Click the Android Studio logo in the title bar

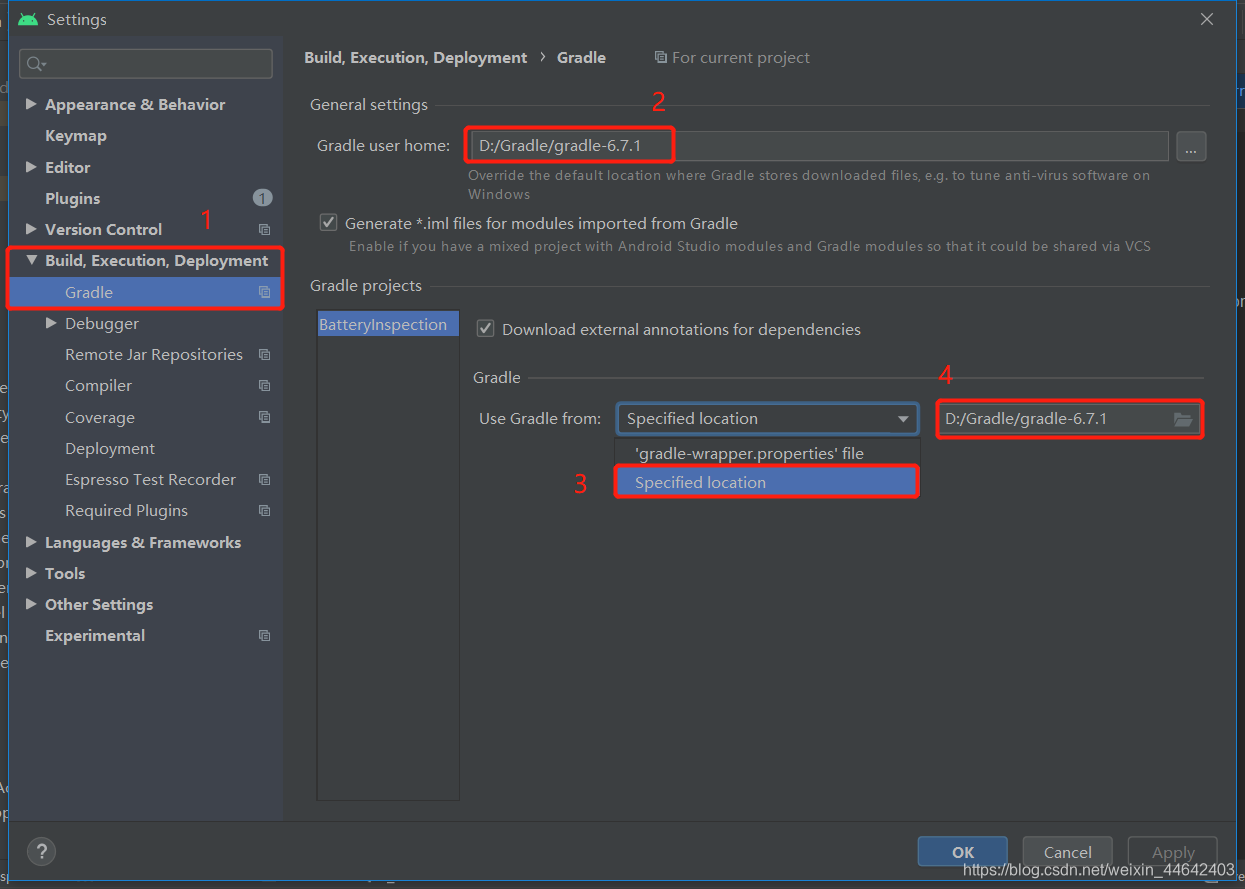click(x=28, y=19)
